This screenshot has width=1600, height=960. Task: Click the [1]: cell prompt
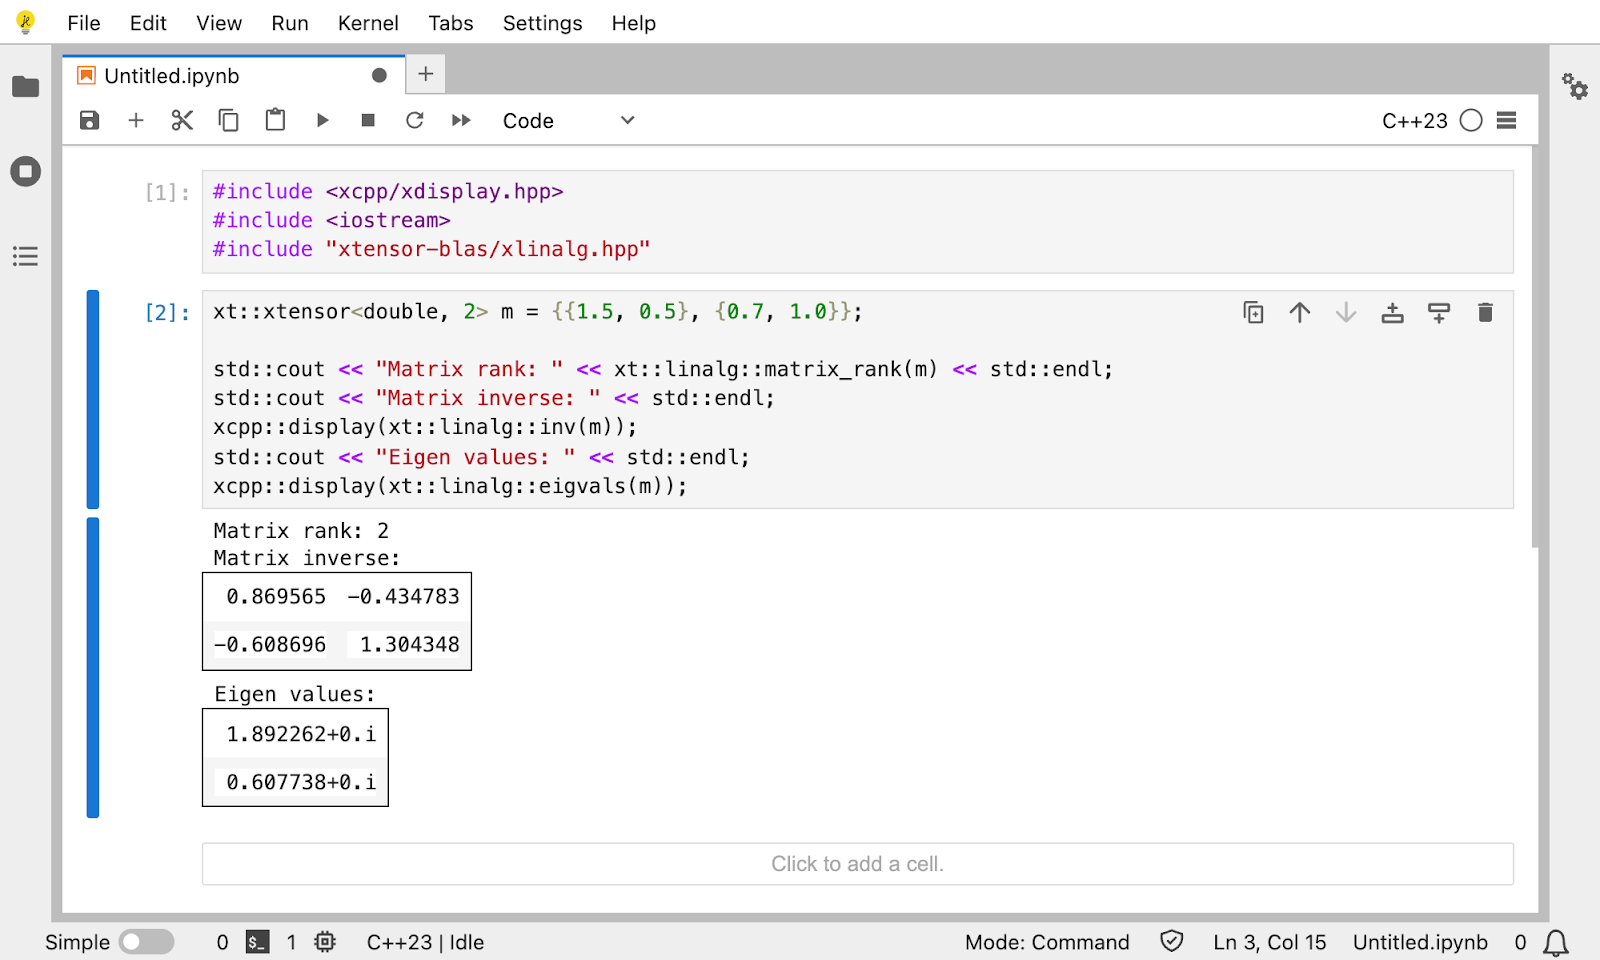[x=167, y=192]
